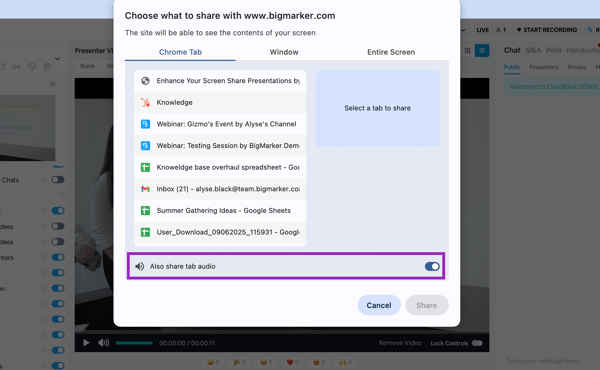Select the Gmail 'Inbox (21)' tab row
Image resolution: width=600 pixels, height=370 pixels.
pyautogui.click(x=220, y=189)
